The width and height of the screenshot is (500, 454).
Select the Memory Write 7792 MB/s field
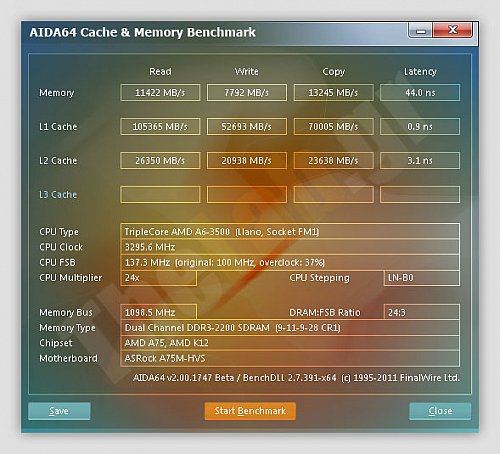click(247, 92)
